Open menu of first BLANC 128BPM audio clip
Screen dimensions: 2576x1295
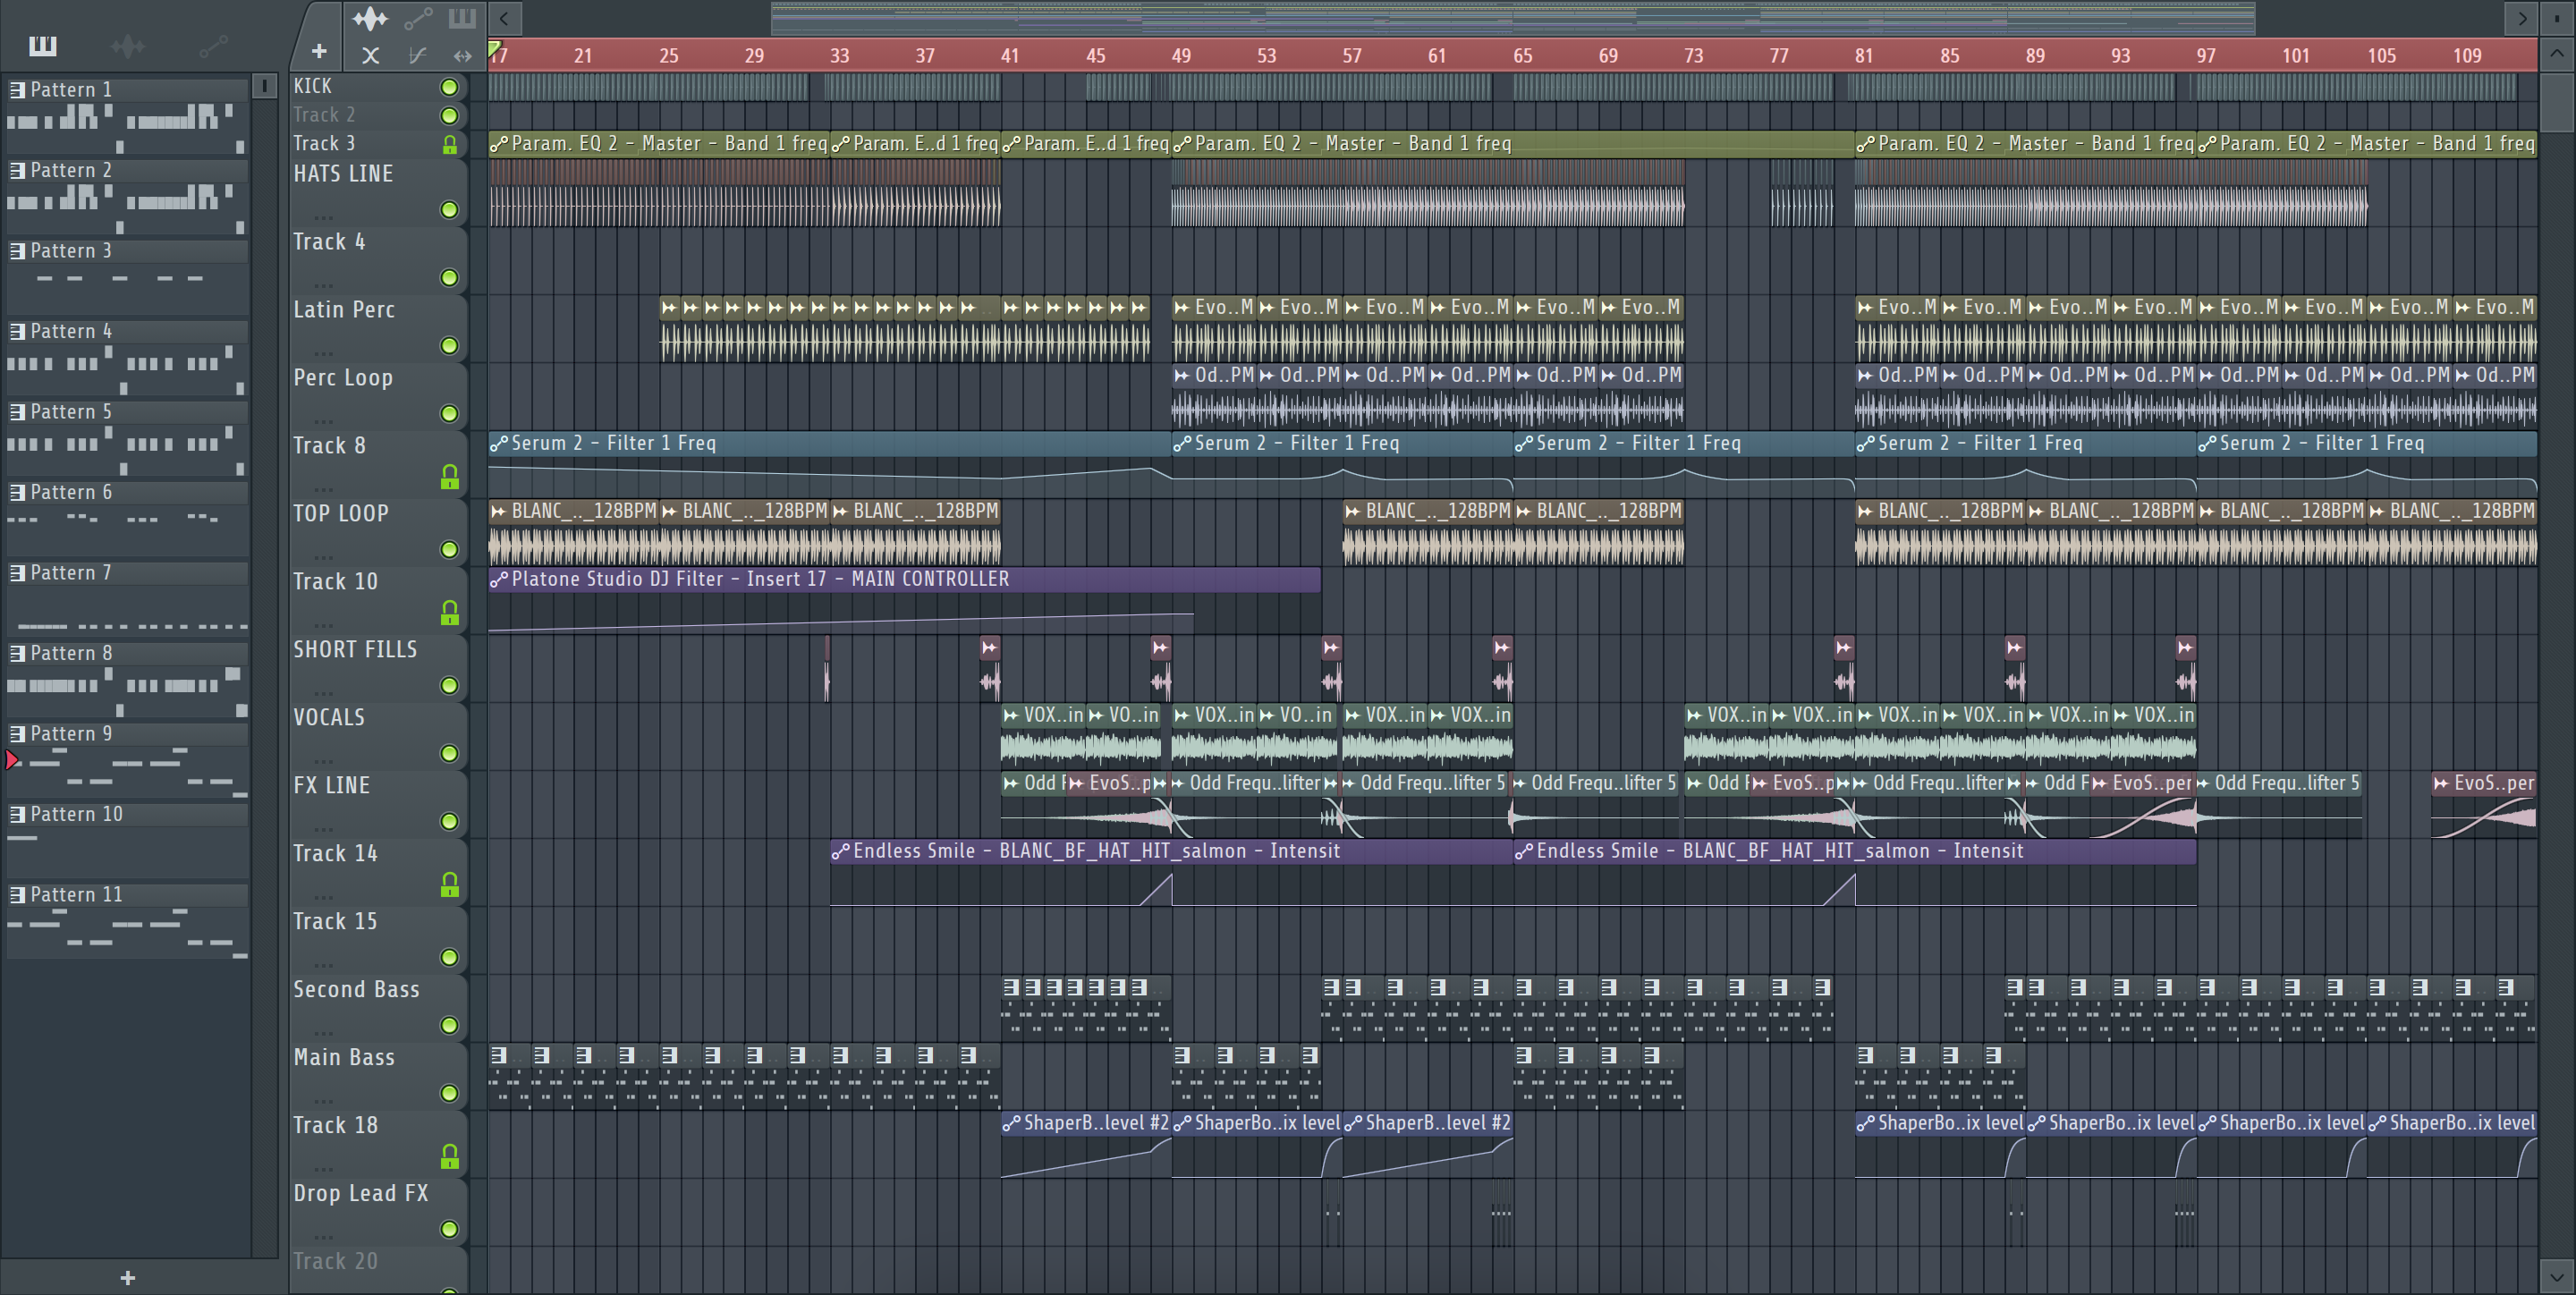point(499,511)
